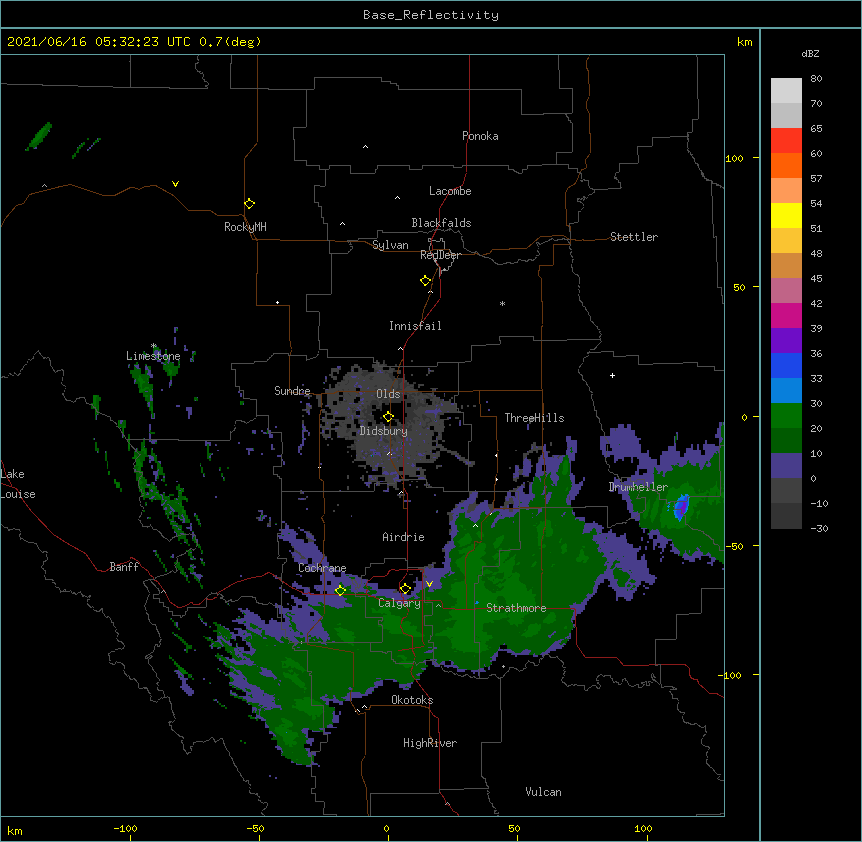862x842 pixels.
Task: Click the Didsbury town label
Action: [x=384, y=431]
